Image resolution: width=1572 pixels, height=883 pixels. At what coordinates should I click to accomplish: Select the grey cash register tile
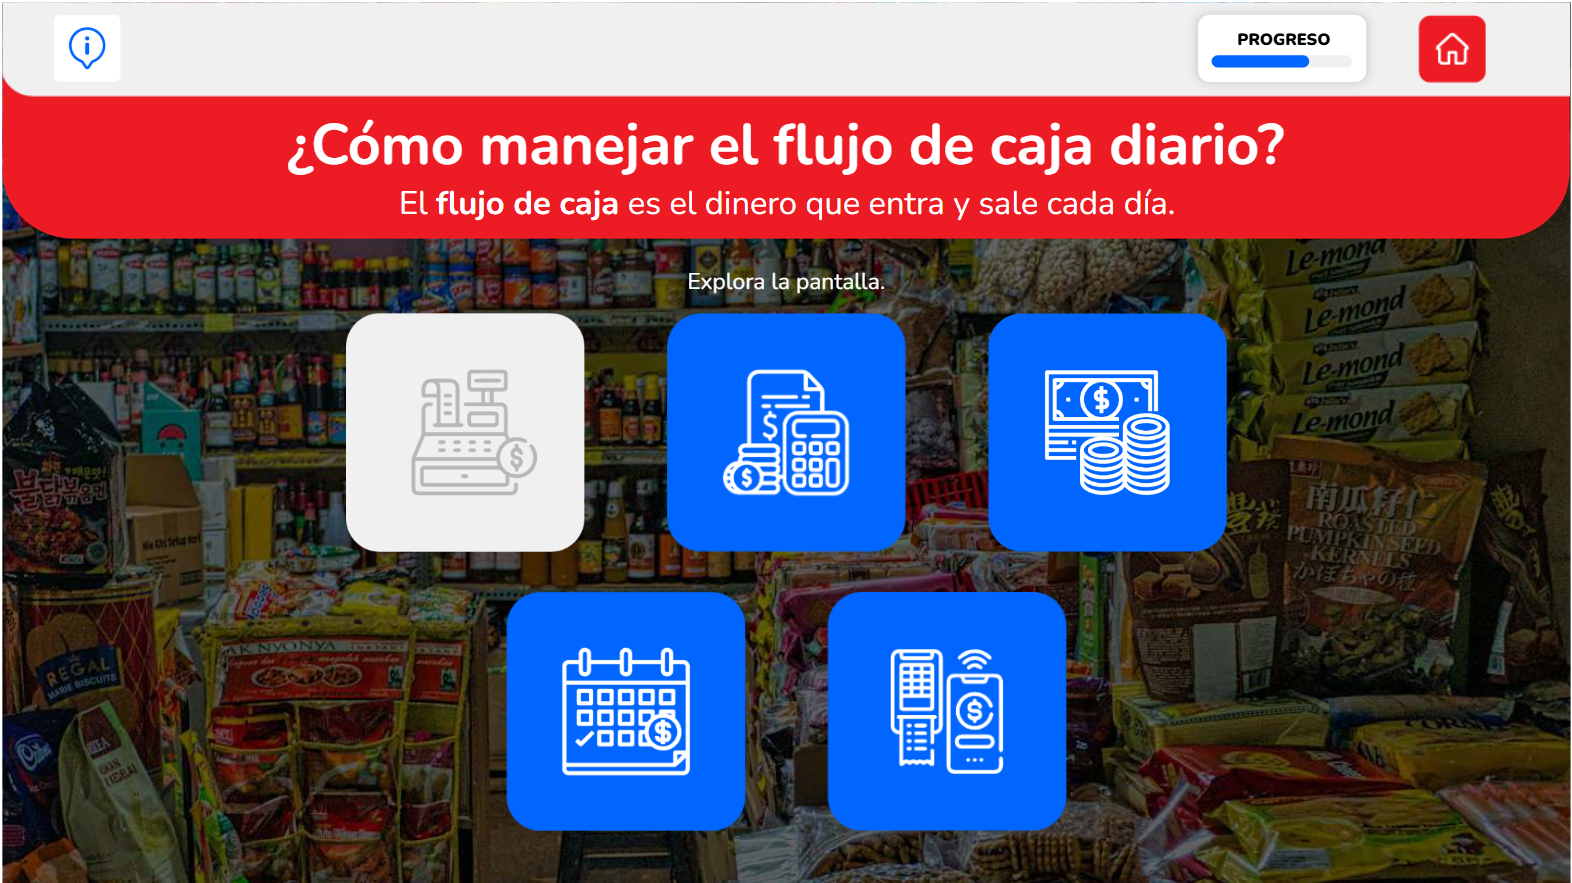pyautogui.click(x=465, y=432)
